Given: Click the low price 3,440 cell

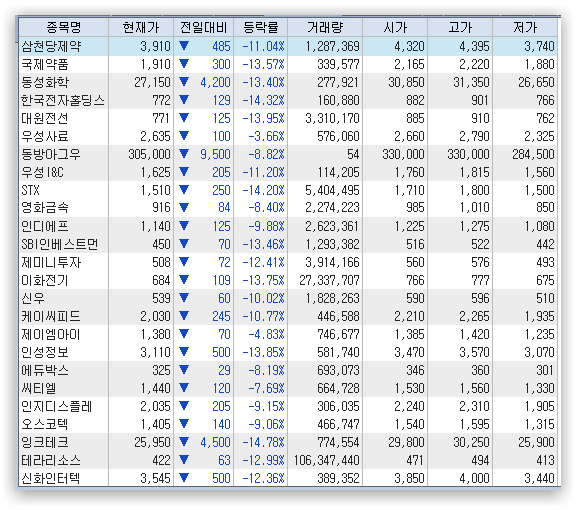Looking at the screenshot, I should (539, 478).
